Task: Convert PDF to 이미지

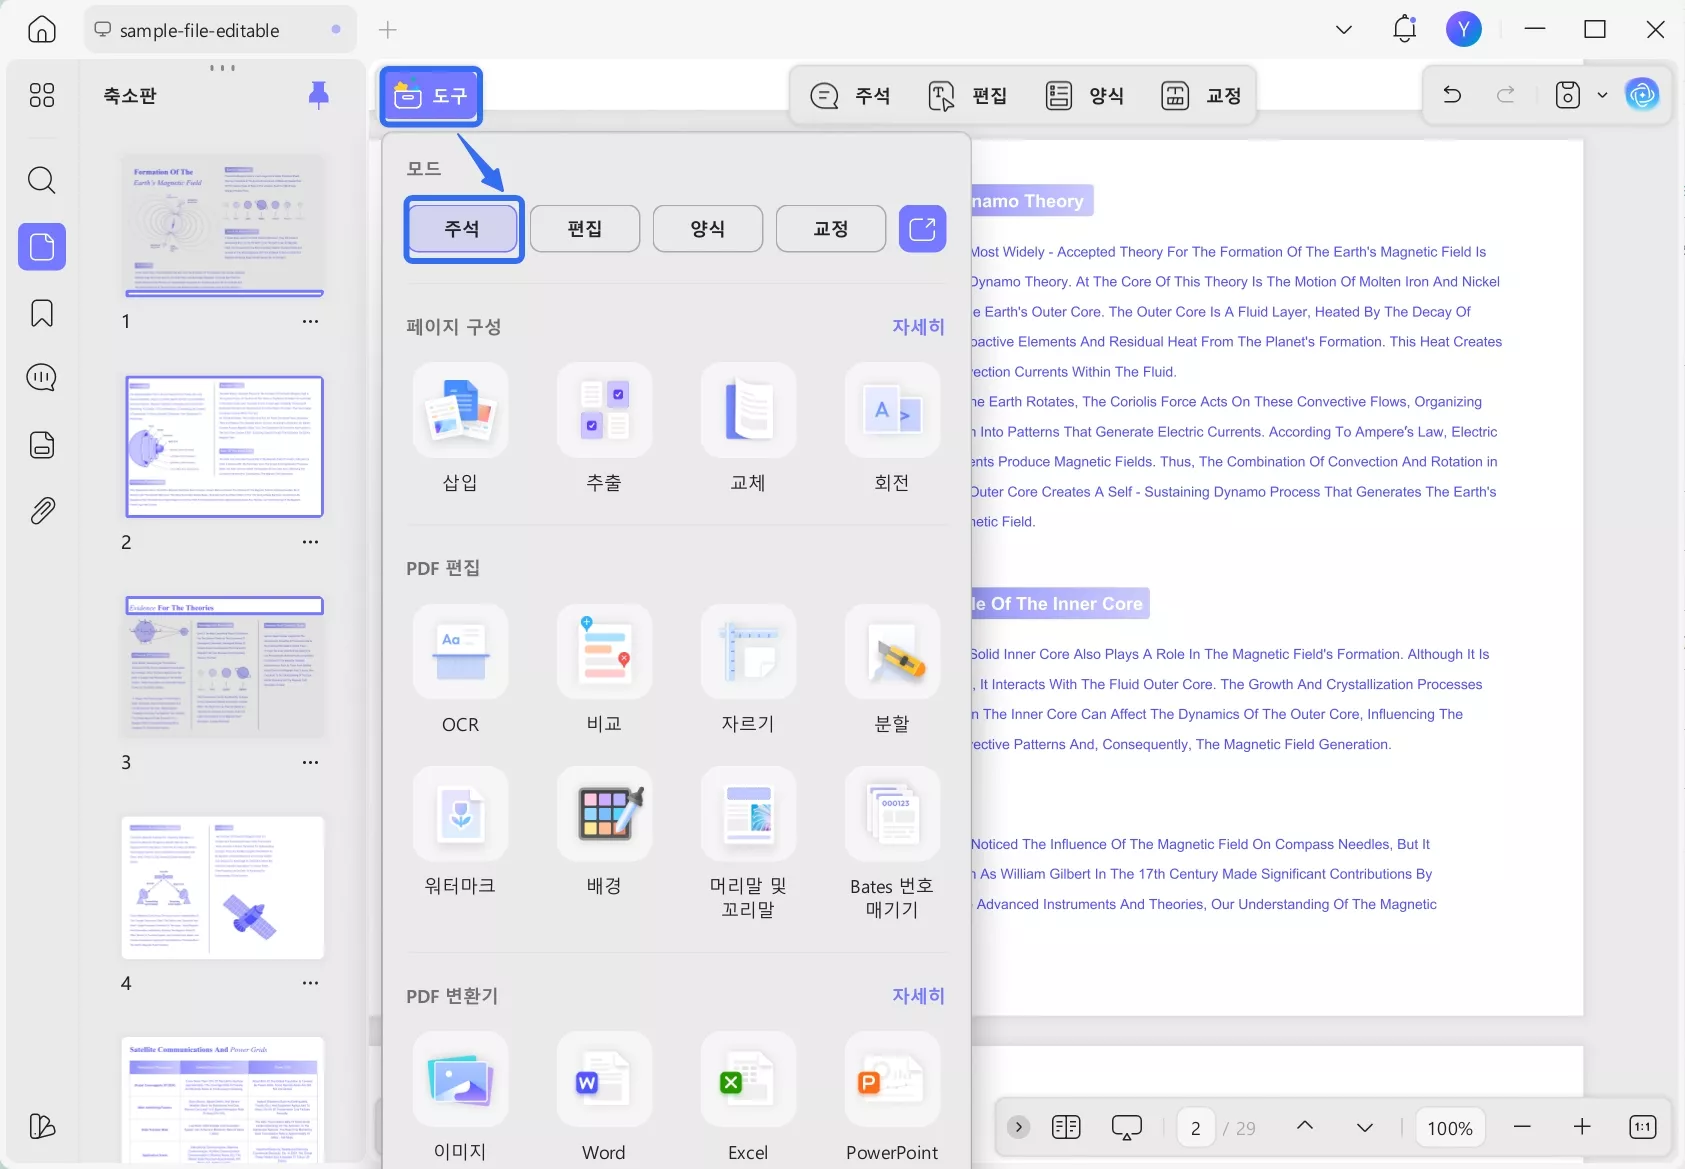Action: click(x=460, y=1098)
